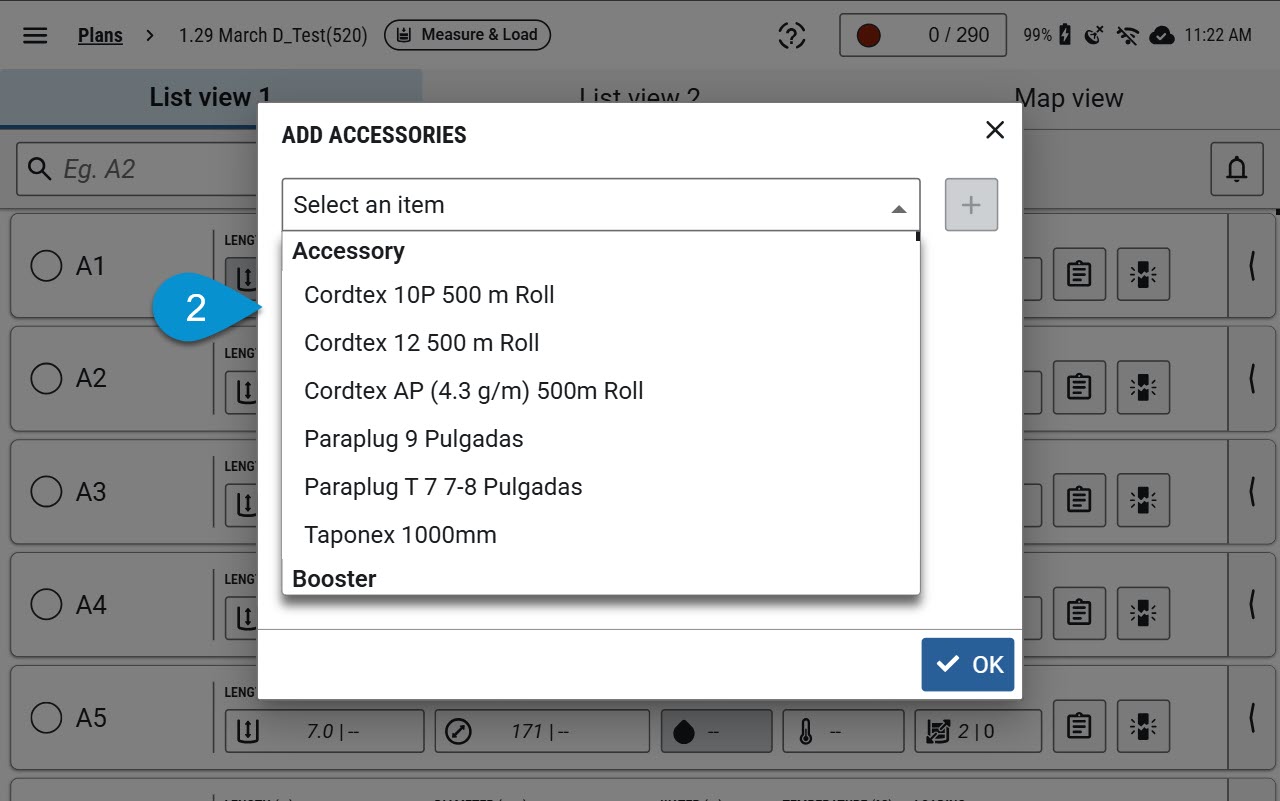Click the plan name 1.29 March D_Test(520)
1280x801 pixels.
273,35
